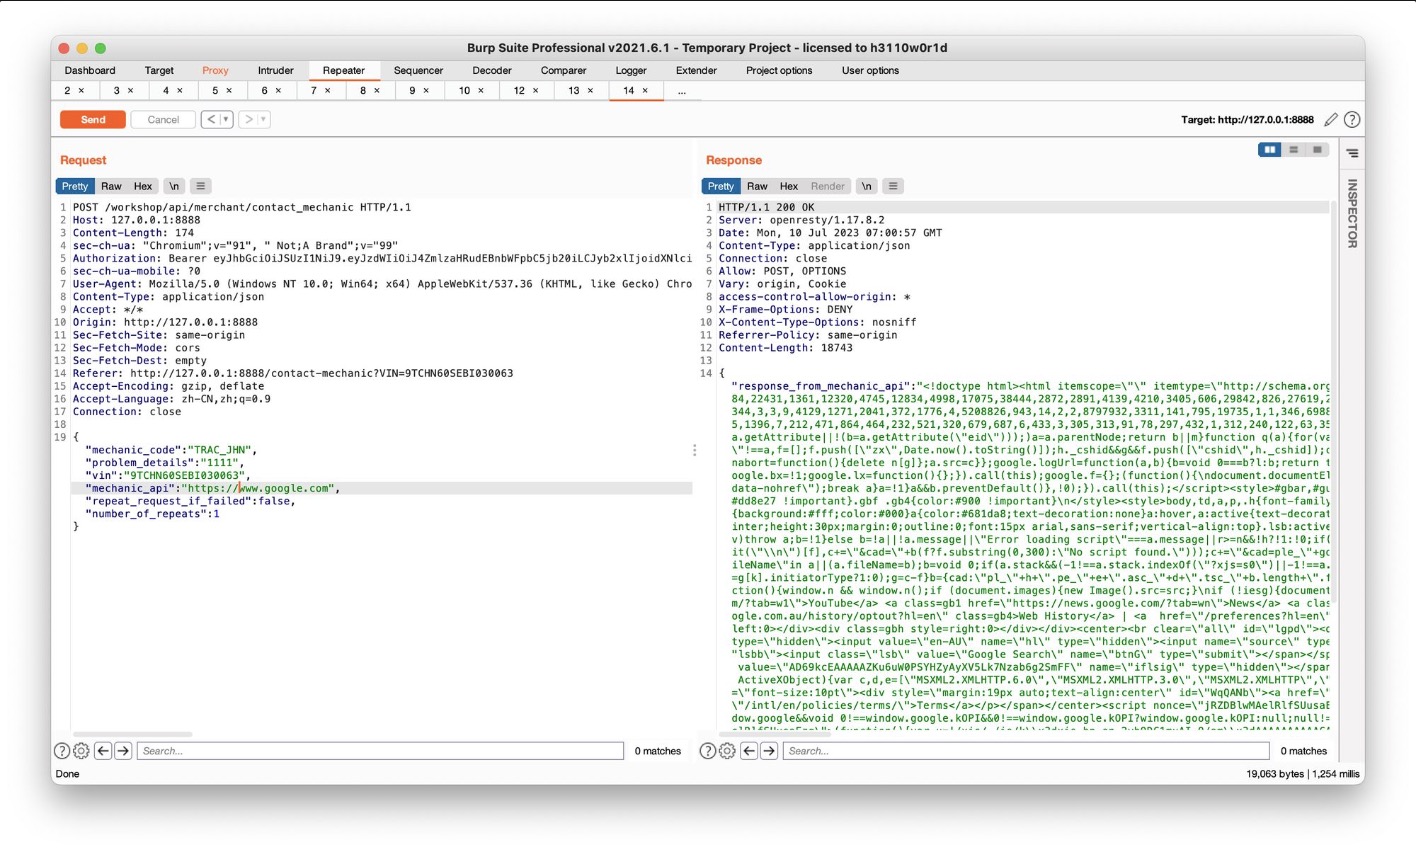The width and height of the screenshot is (1416, 850).
Task: Click the Response search field
Action: coord(1026,751)
